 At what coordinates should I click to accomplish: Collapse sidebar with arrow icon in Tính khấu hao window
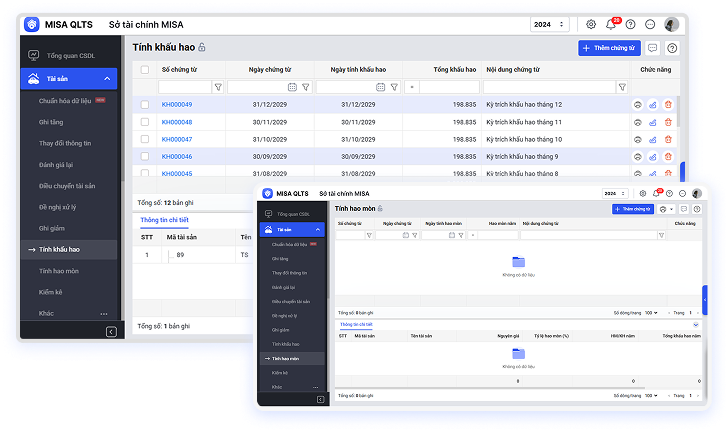pyautogui.click(x=111, y=332)
